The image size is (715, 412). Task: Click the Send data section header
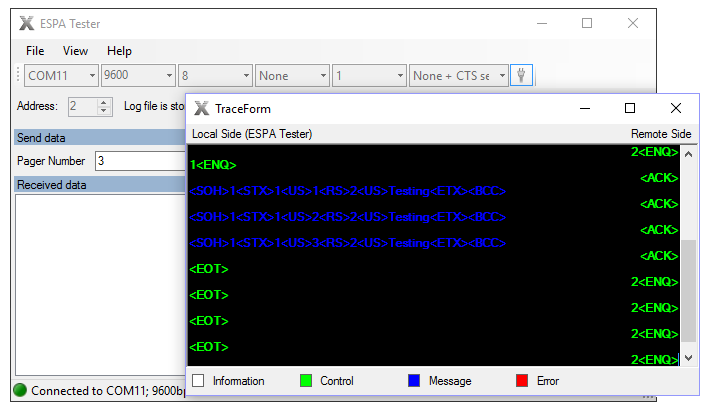pos(99,137)
